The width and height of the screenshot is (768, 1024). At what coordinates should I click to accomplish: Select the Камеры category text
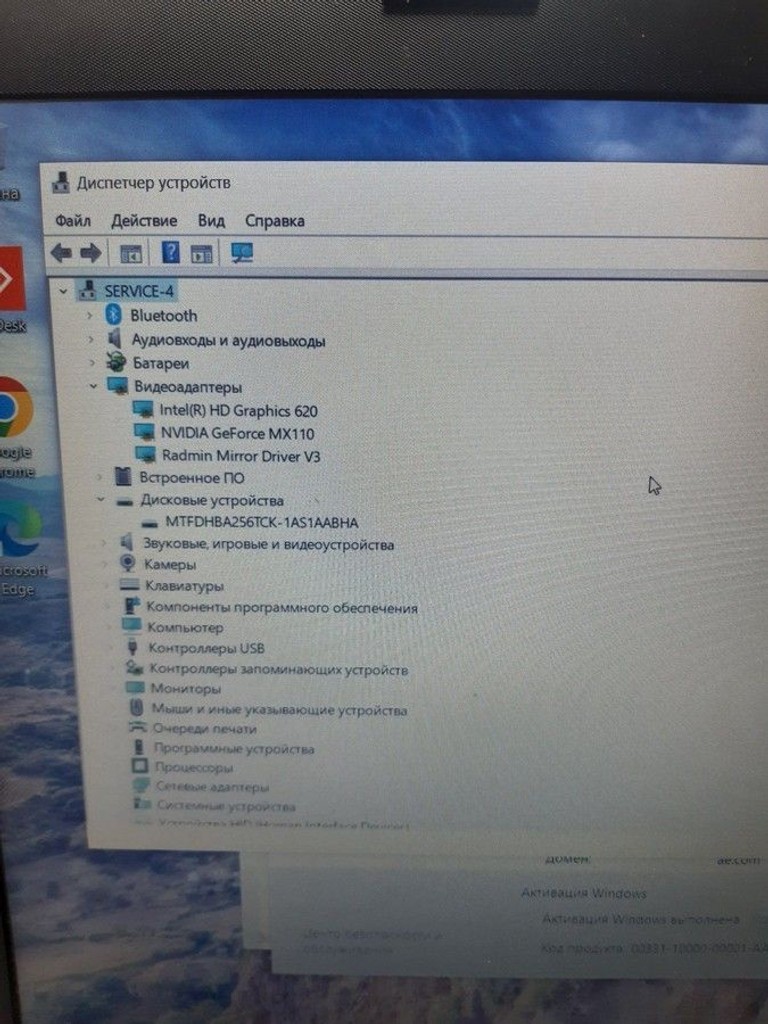(x=170, y=564)
